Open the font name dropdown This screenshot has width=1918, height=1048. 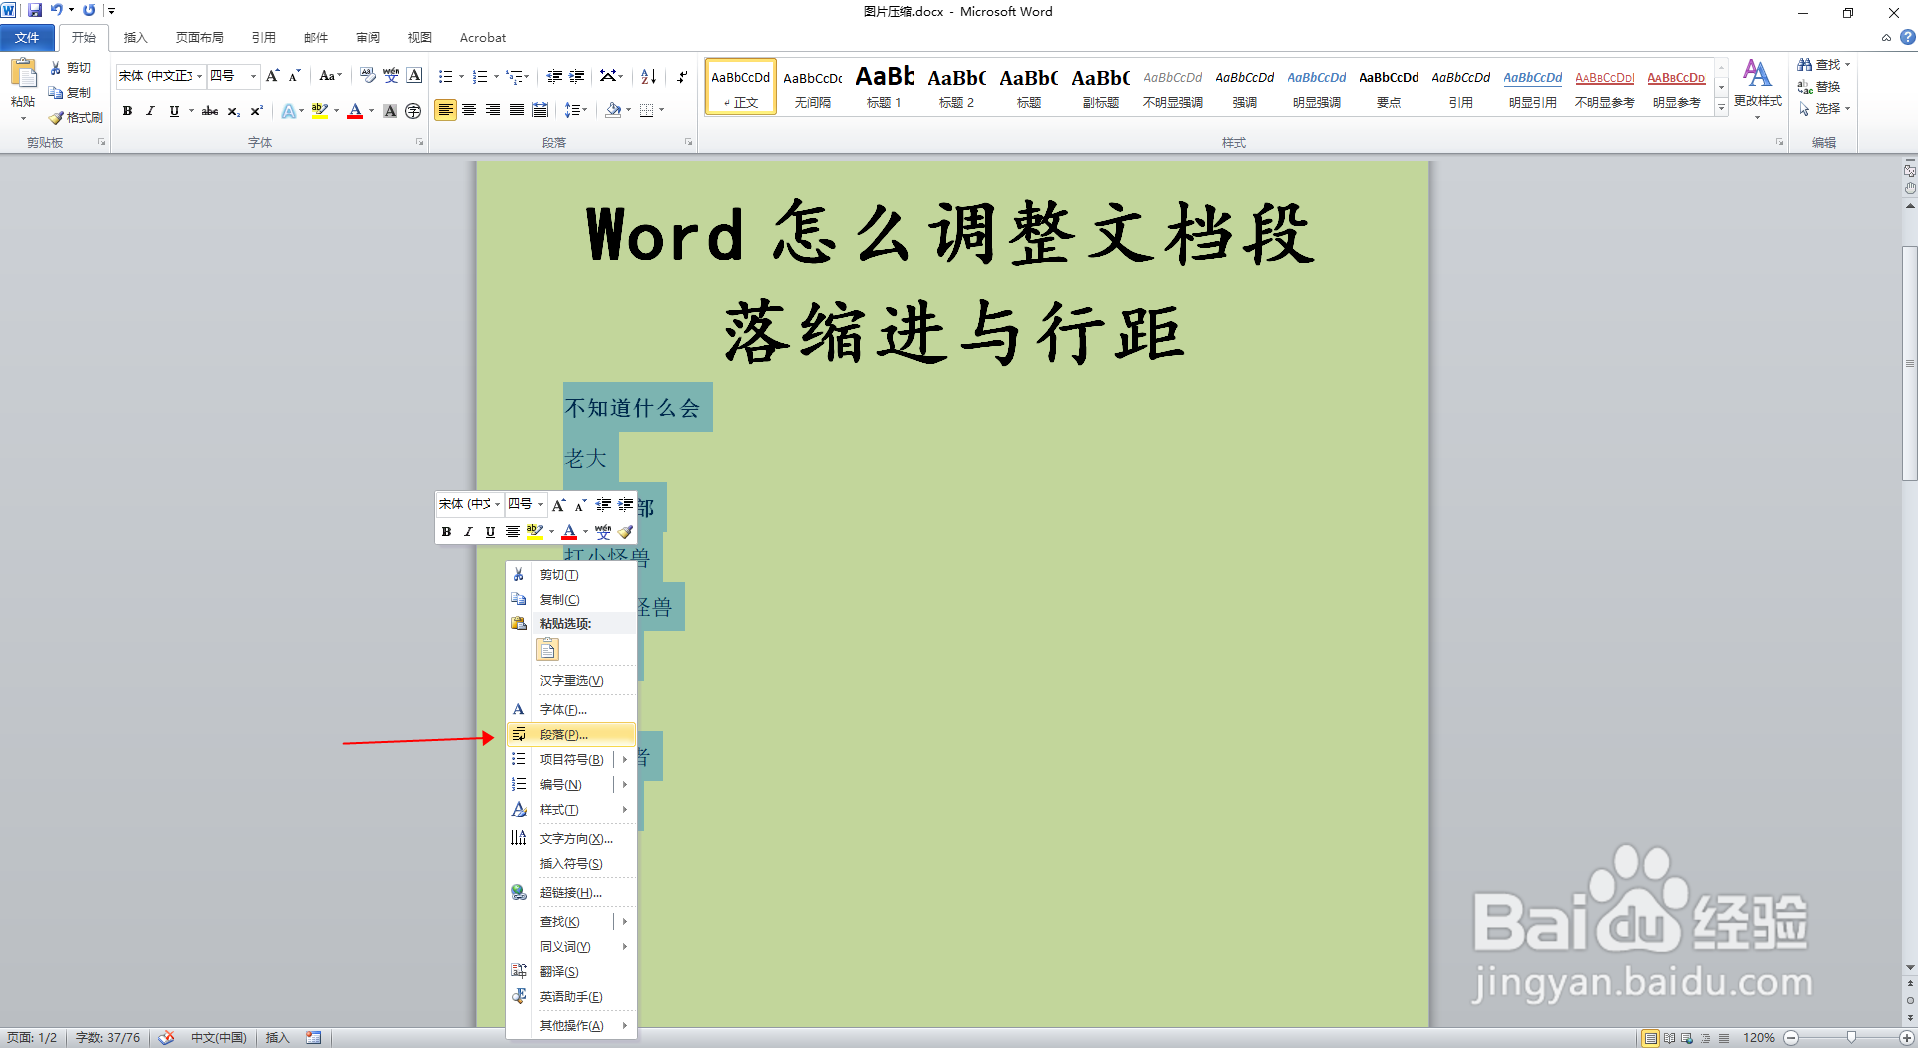pyautogui.click(x=198, y=76)
